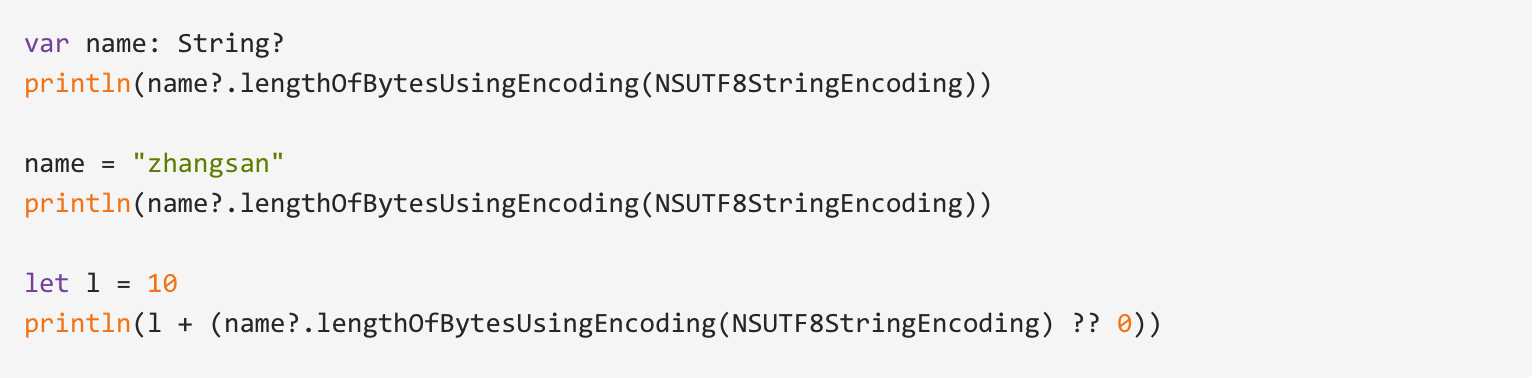
Task: Click the "l" variable before the plus sign
Action: pyautogui.click(x=155, y=324)
